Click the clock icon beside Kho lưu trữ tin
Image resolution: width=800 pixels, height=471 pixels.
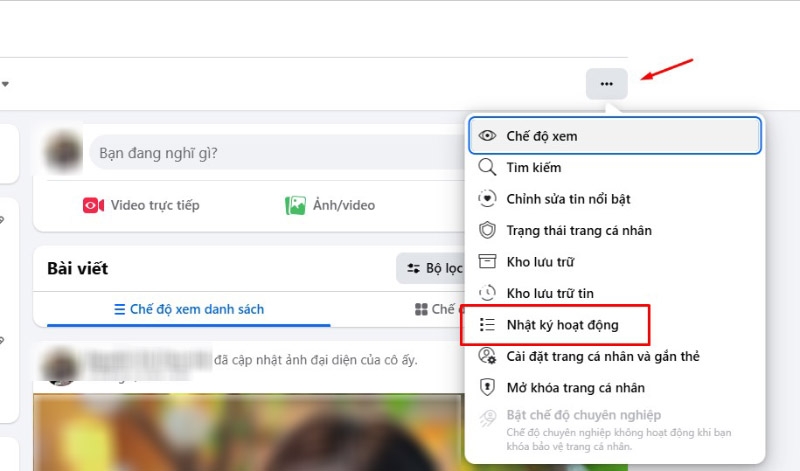tap(487, 293)
